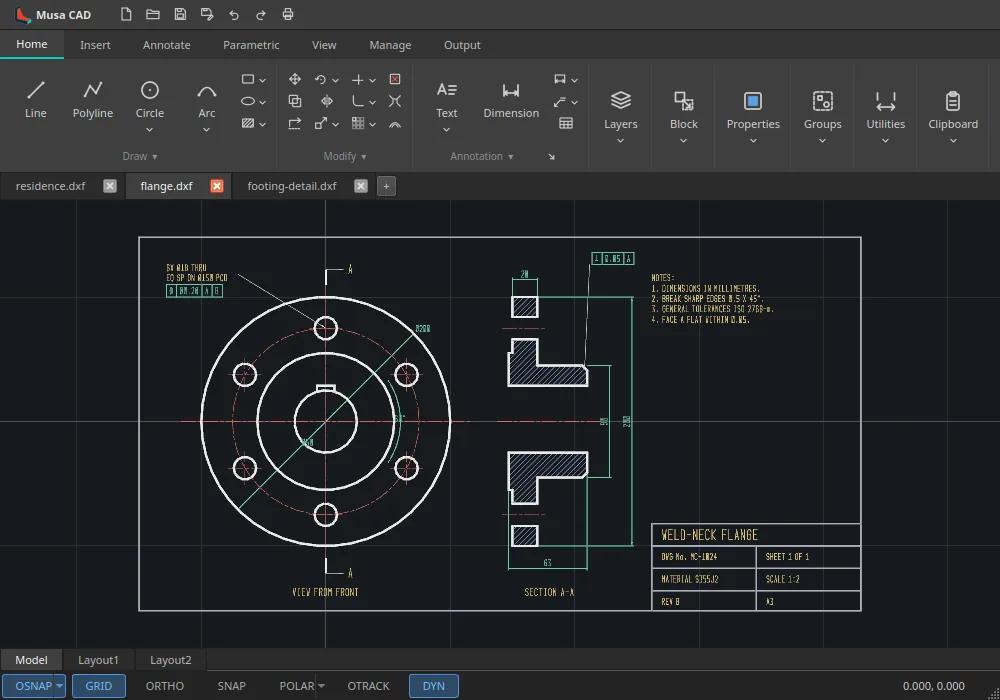Add a new drawing tab with plus
1000x700 pixels.
coord(386,186)
